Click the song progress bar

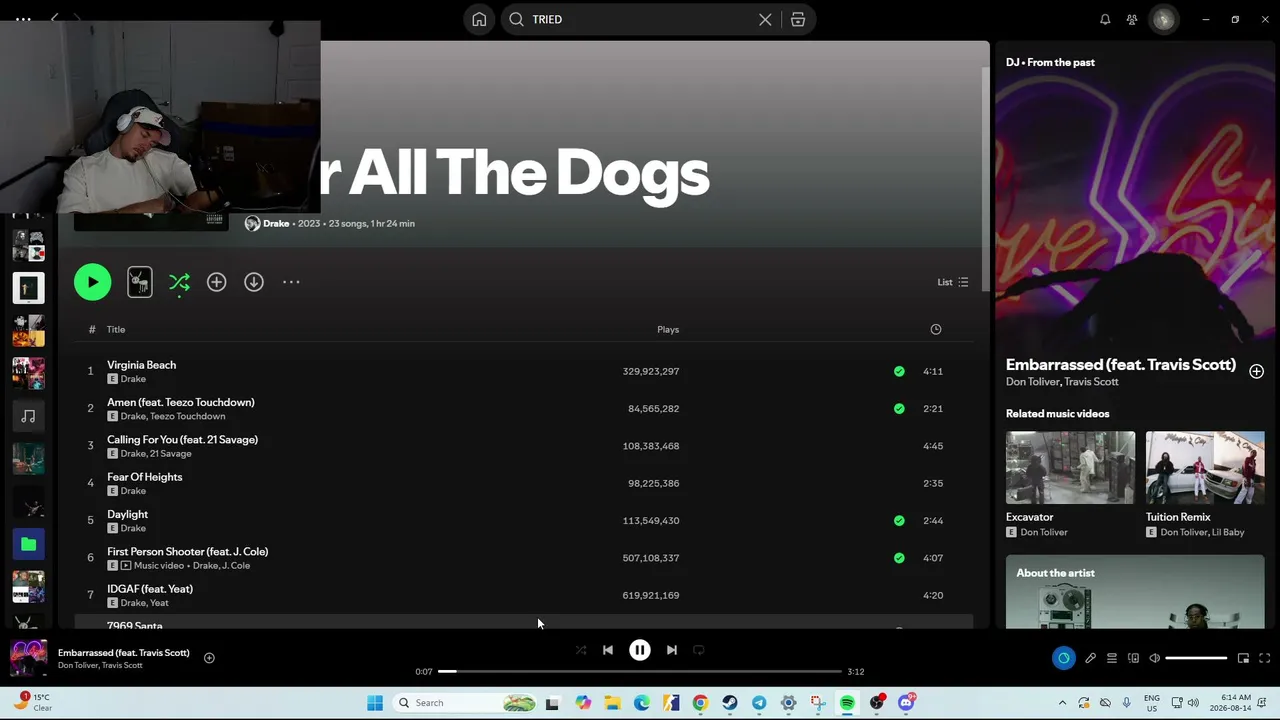pyautogui.click(x=640, y=672)
